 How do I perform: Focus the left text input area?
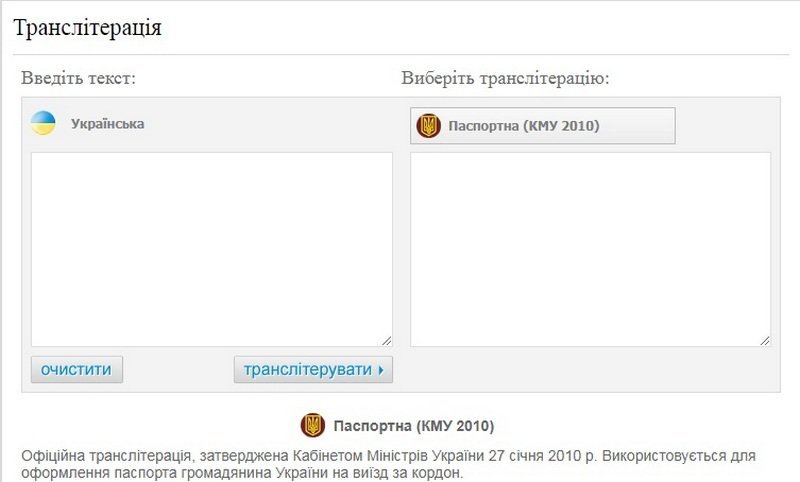pyautogui.click(x=211, y=249)
